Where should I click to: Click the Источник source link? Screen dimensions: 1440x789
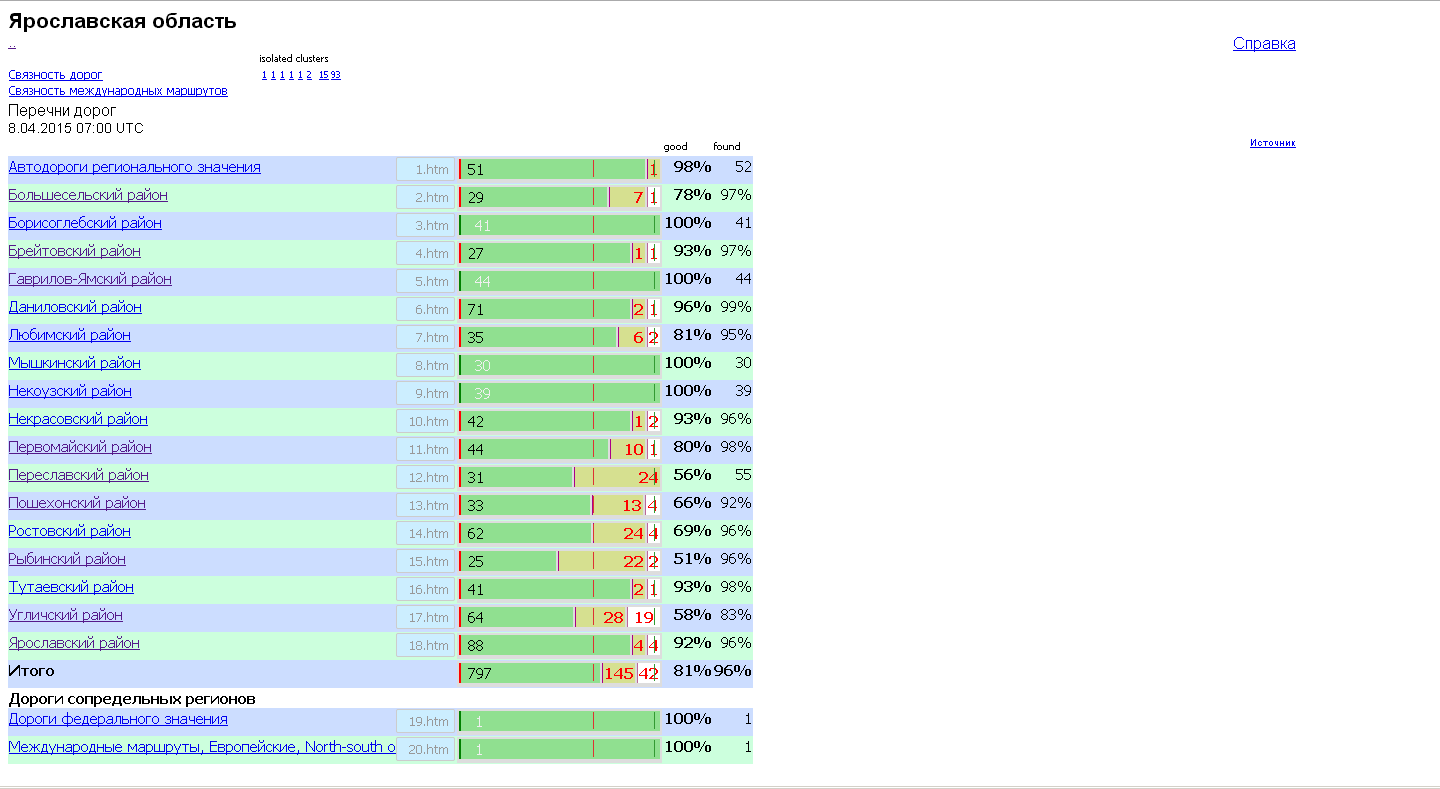tap(1272, 143)
